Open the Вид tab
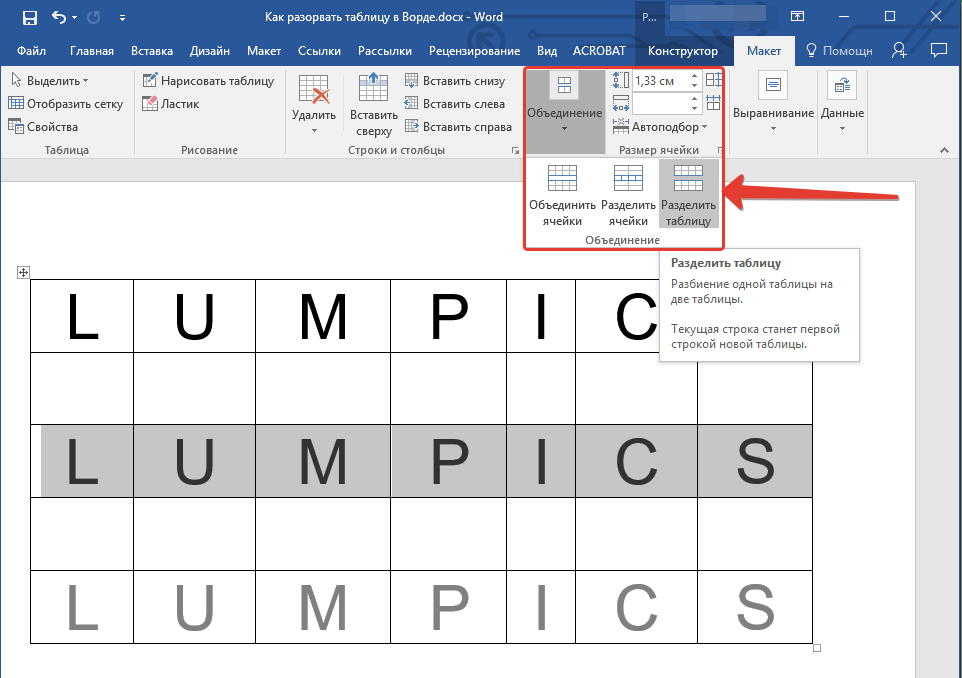Viewport: 962px width, 678px height. point(547,51)
